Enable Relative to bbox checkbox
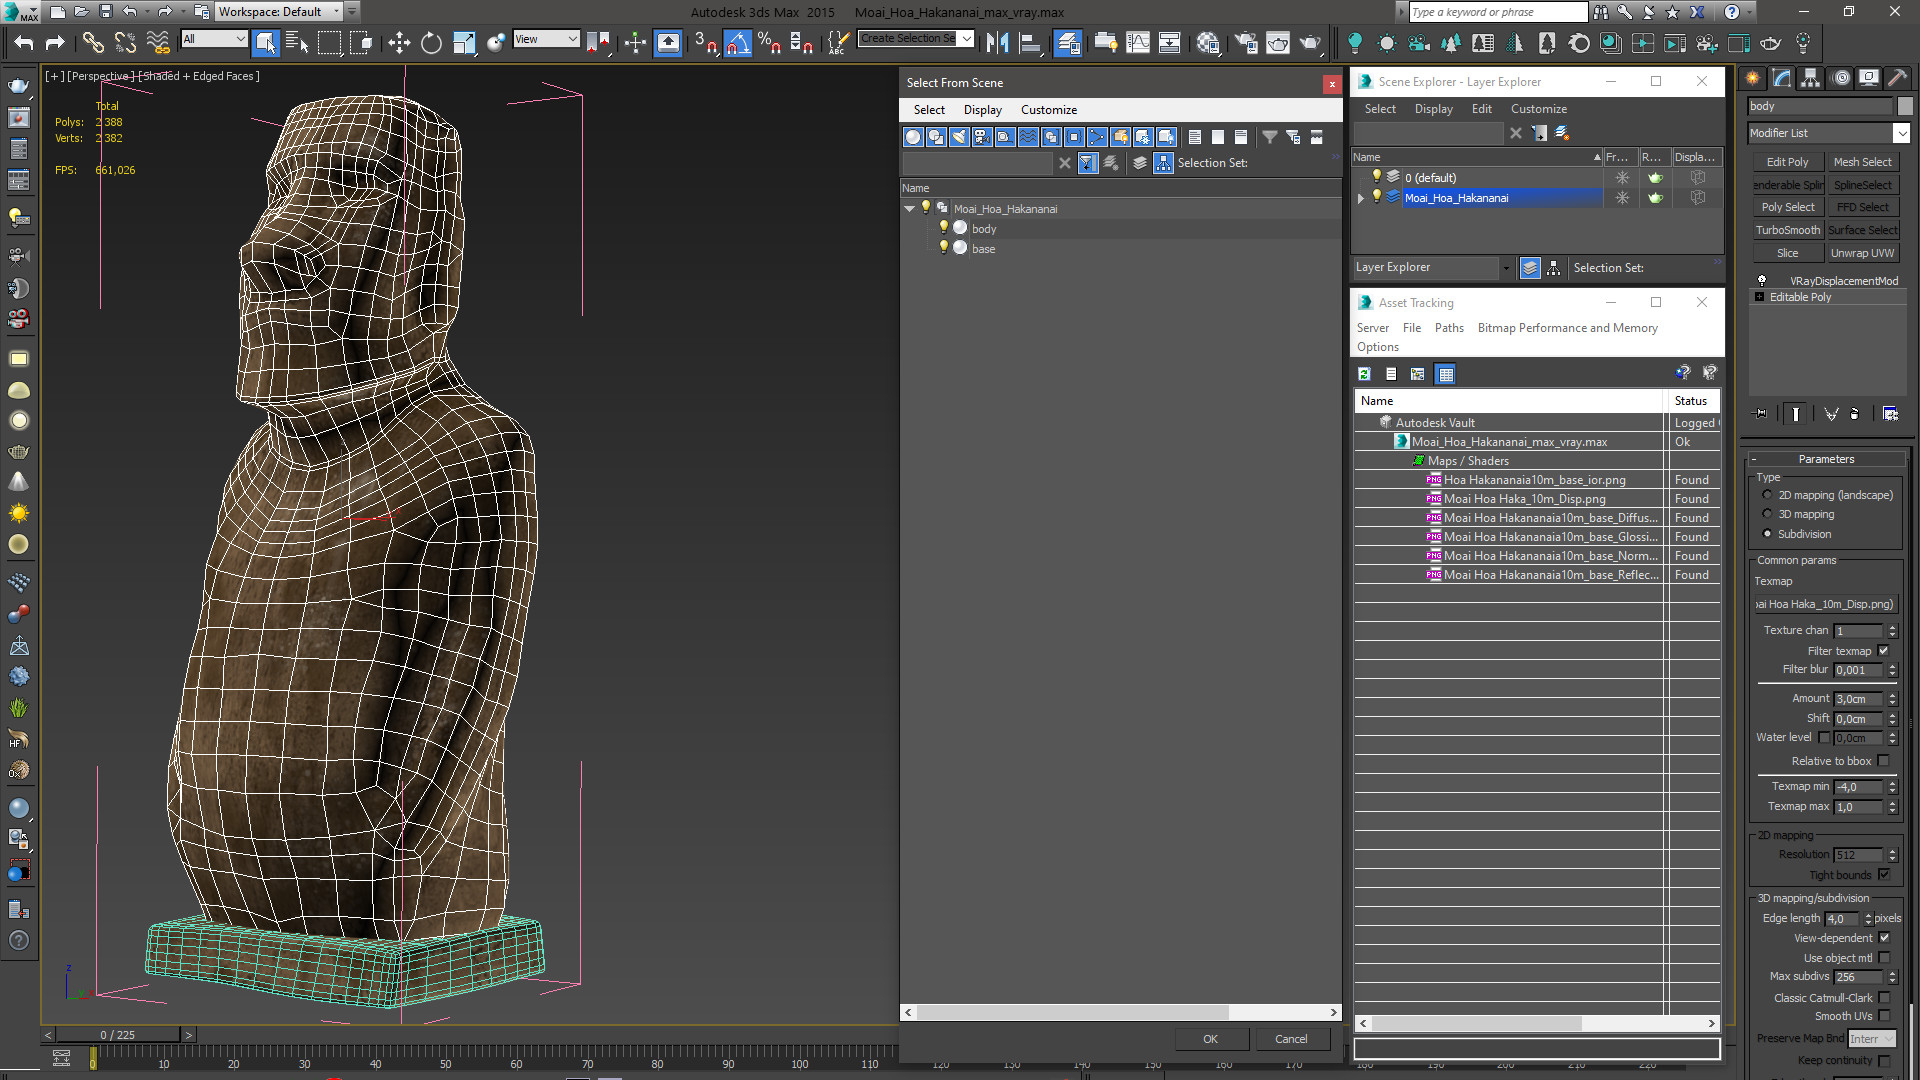Image resolution: width=1920 pixels, height=1080 pixels. pyautogui.click(x=1884, y=761)
